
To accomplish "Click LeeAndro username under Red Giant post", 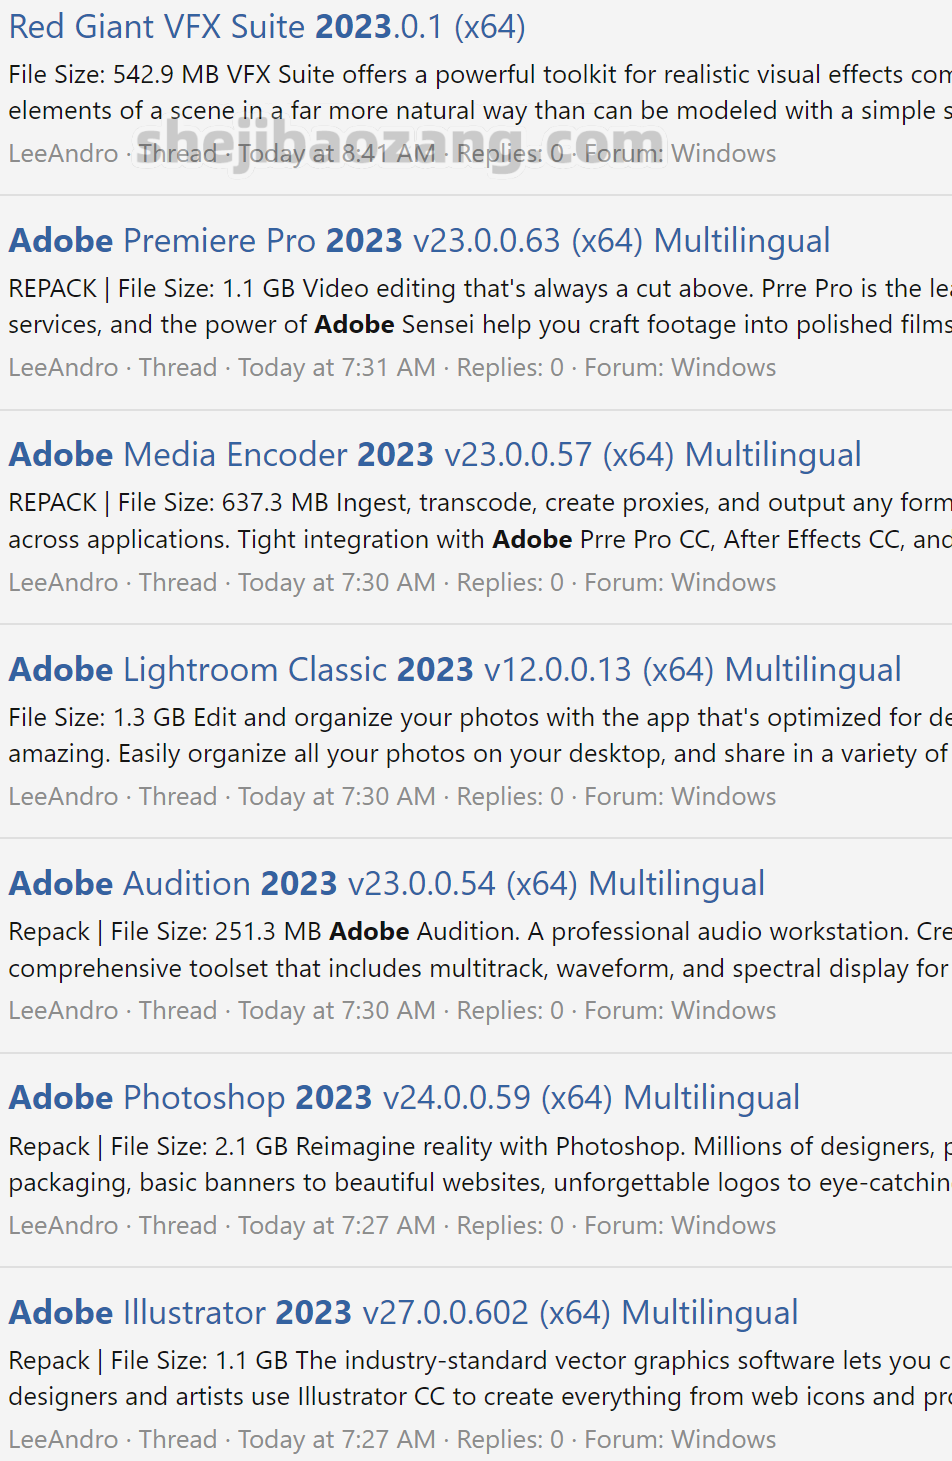I will pyautogui.click(x=63, y=154).
